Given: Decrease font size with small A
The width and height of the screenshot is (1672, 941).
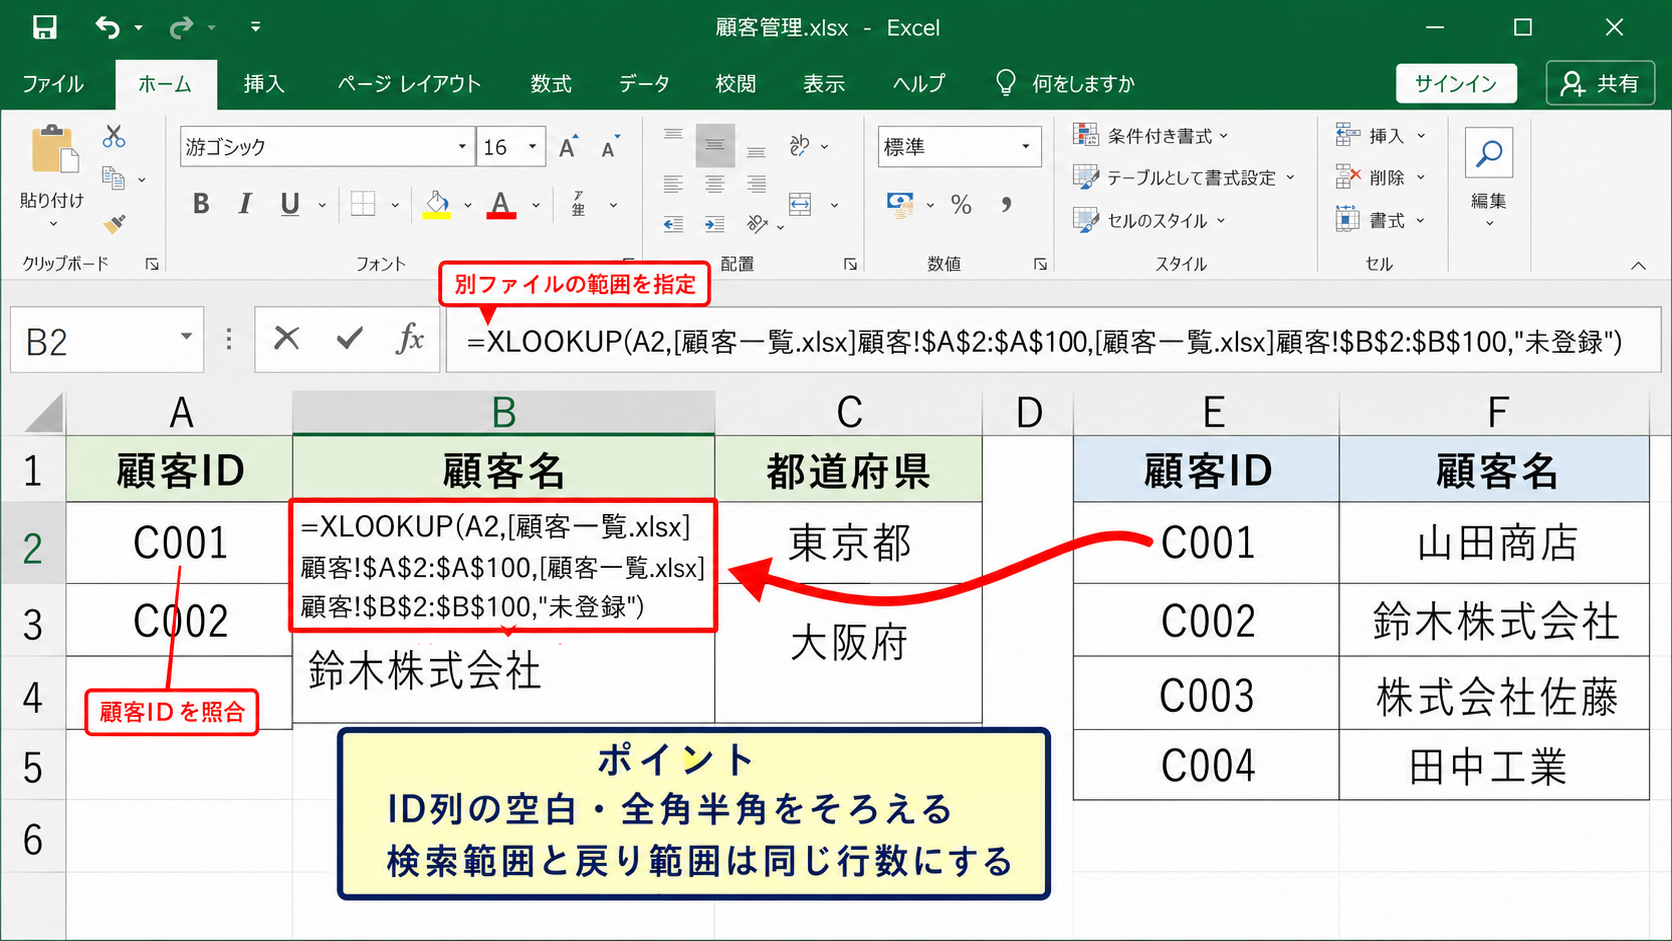Looking at the screenshot, I should point(609,147).
